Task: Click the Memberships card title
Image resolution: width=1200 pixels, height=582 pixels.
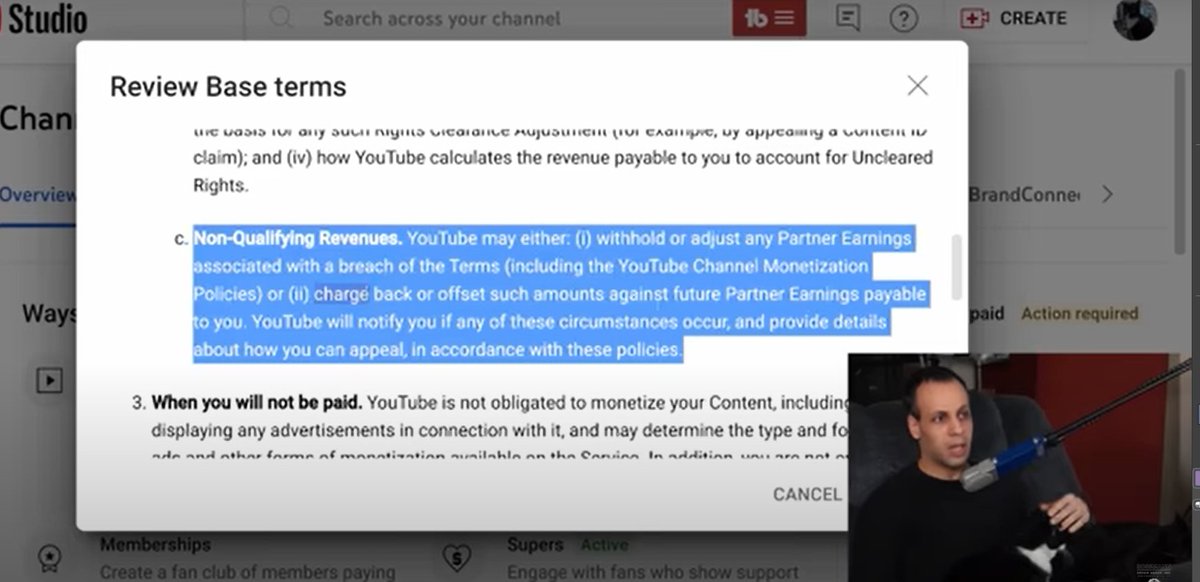Action: click(155, 545)
